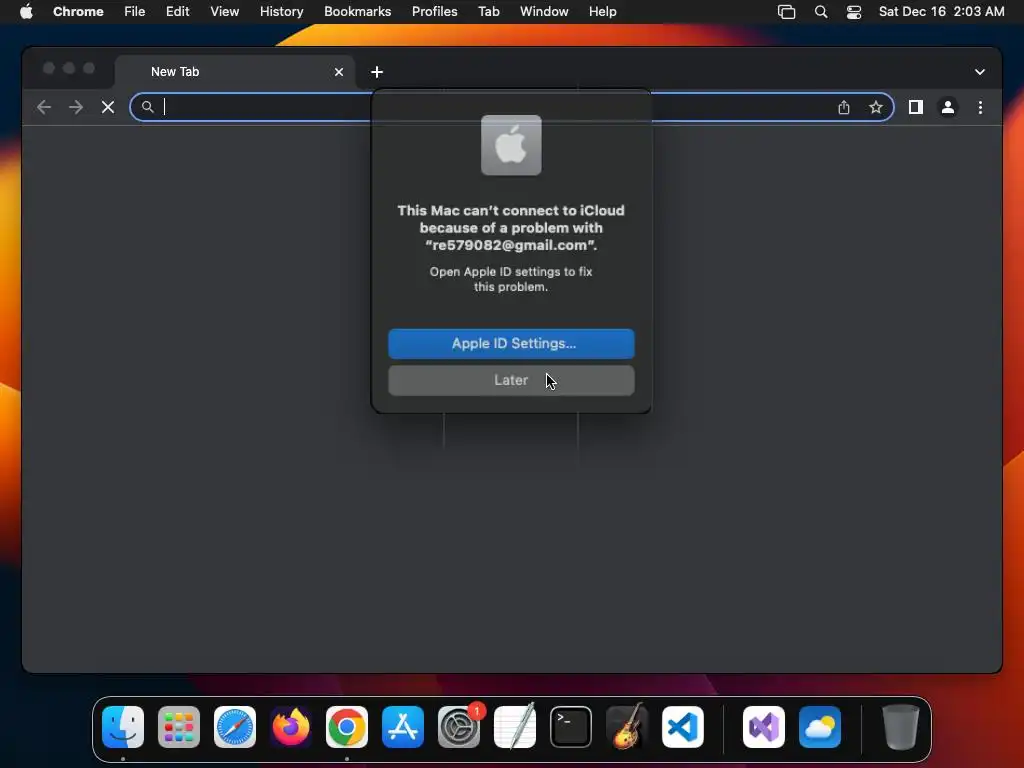
Task: Open the Trash in the dock
Action: (901, 727)
